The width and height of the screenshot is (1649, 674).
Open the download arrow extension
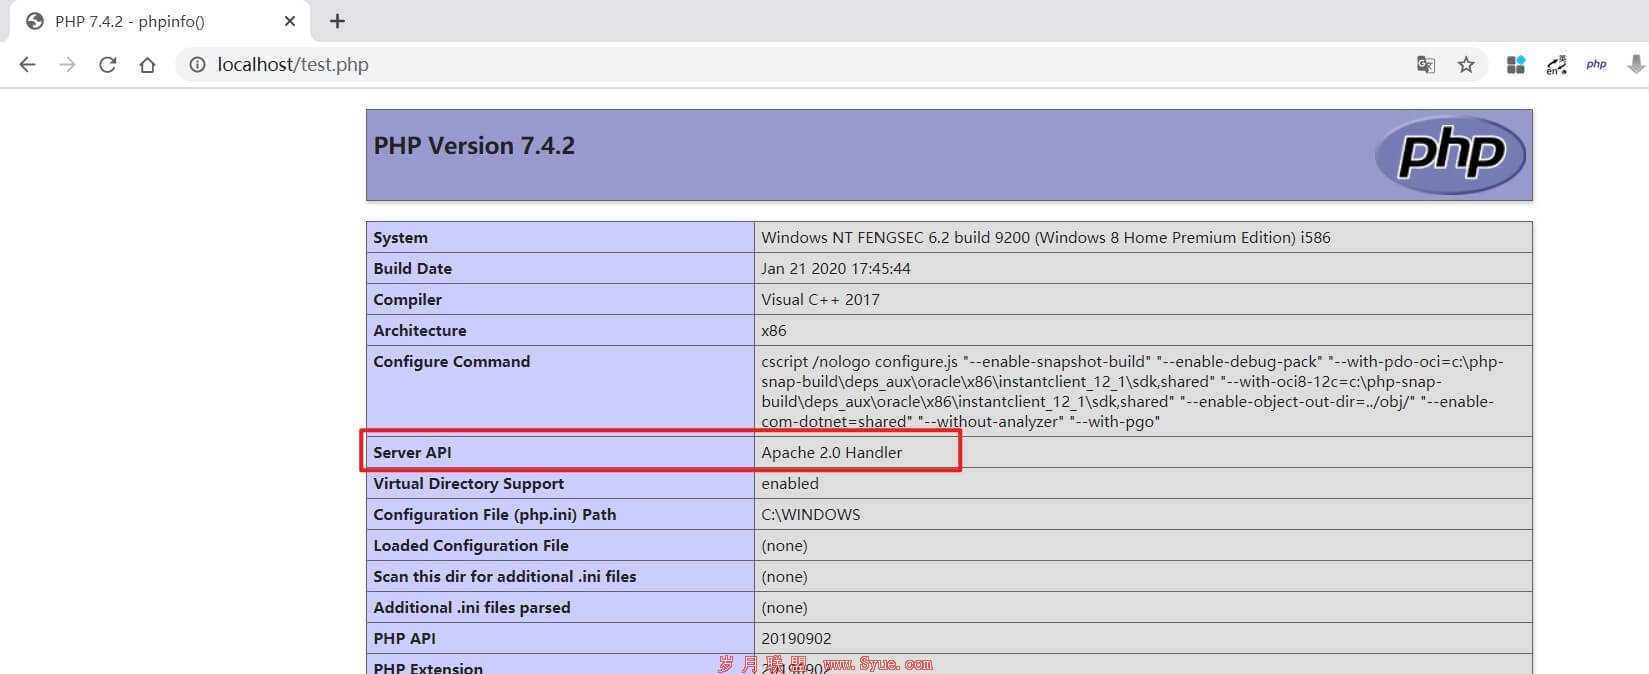point(1636,65)
